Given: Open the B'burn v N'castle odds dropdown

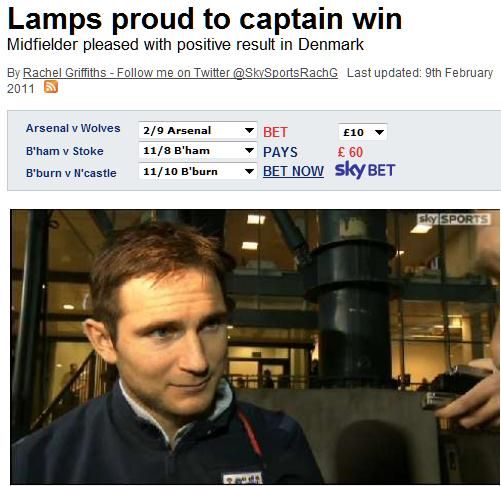Looking at the screenshot, I should pyautogui.click(x=198, y=171).
